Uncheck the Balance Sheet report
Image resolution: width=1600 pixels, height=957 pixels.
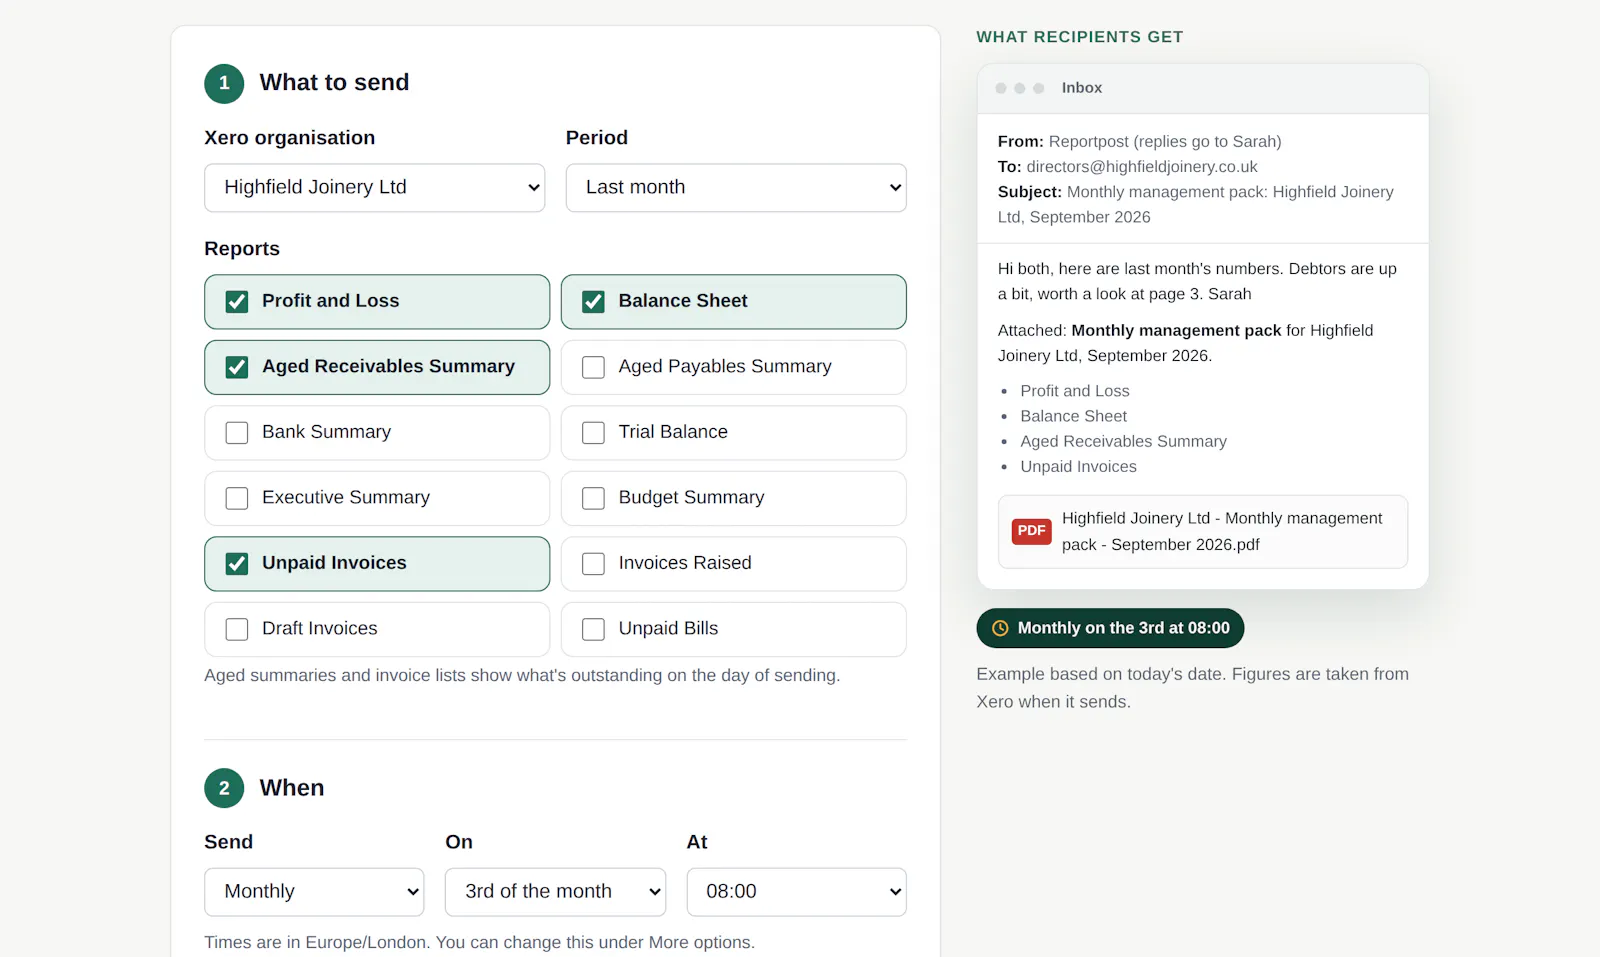tap(593, 302)
